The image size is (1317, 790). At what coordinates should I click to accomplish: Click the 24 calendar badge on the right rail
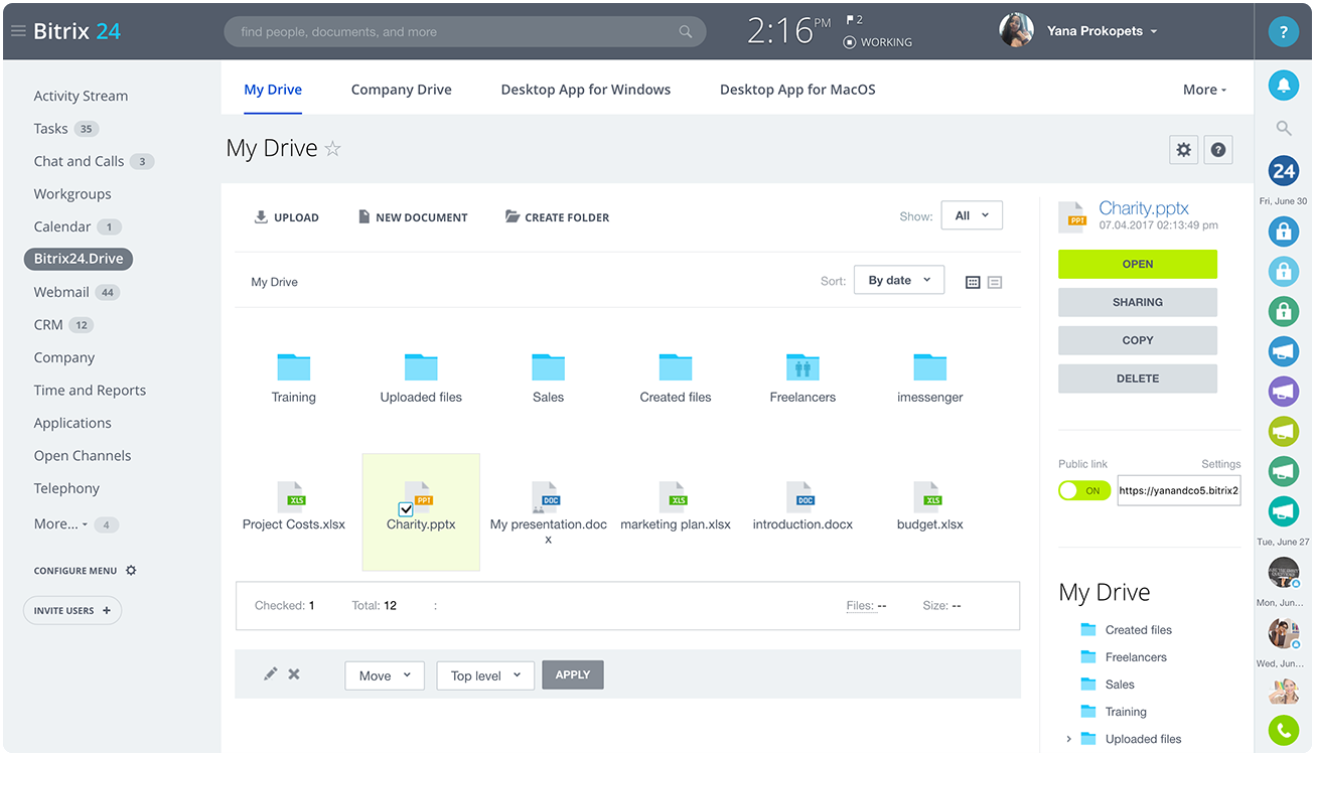point(1283,170)
